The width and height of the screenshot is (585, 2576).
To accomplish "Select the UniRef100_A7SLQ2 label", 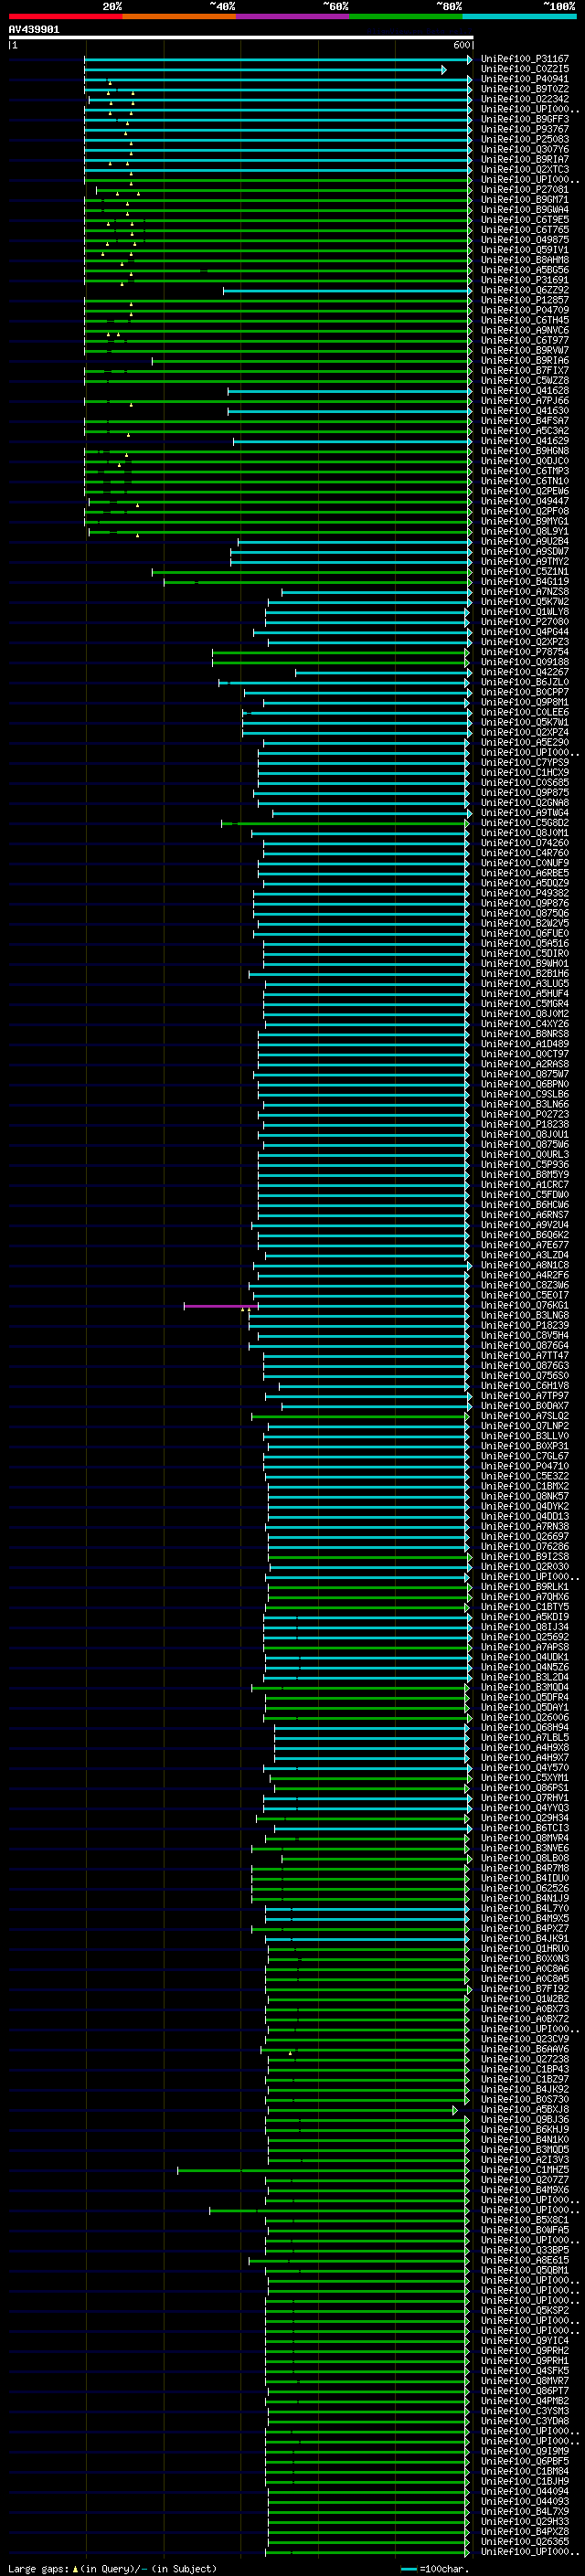I will [x=524, y=1416].
